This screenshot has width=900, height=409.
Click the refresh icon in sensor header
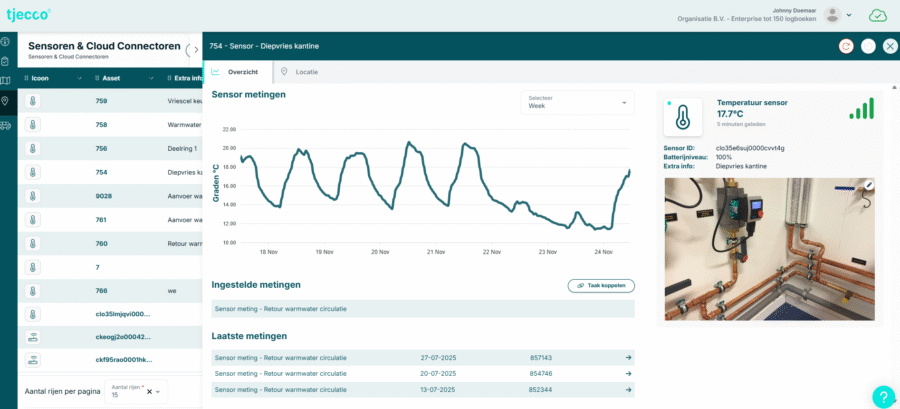click(845, 46)
